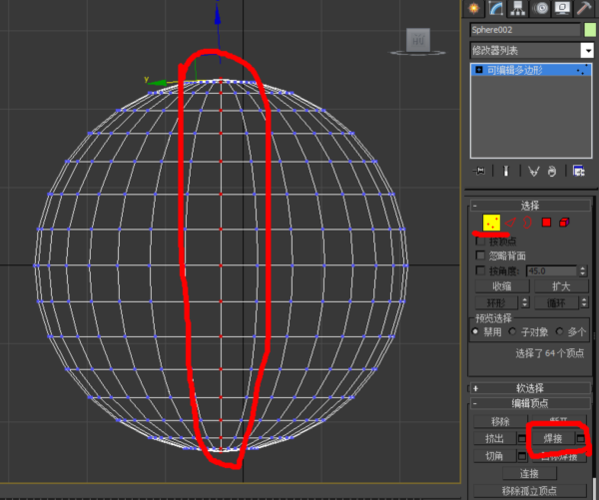Open the Motion panel tab
Viewport: 599px width, 500px height.
click(540, 8)
